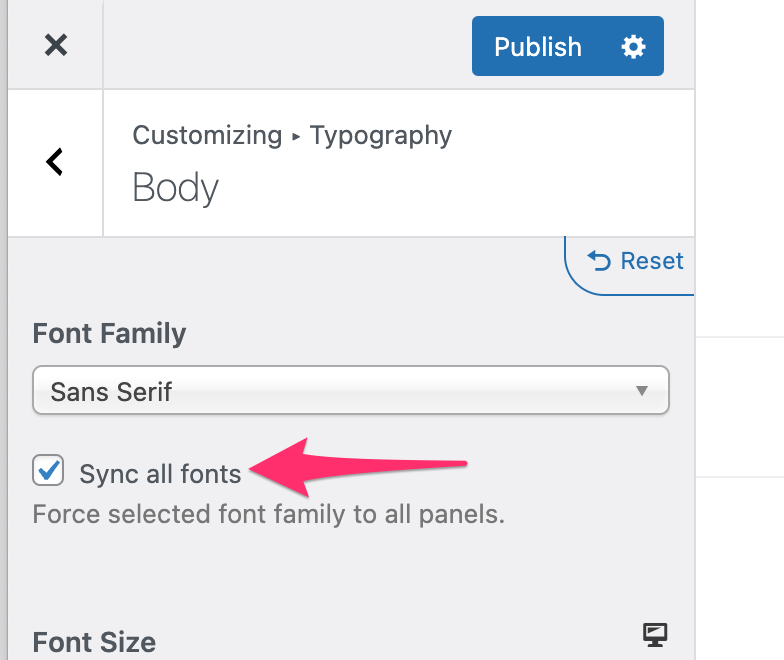Click the dropdown triangle in Font Family selector
Image resolution: width=784 pixels, height=660 pixels.
642,390
